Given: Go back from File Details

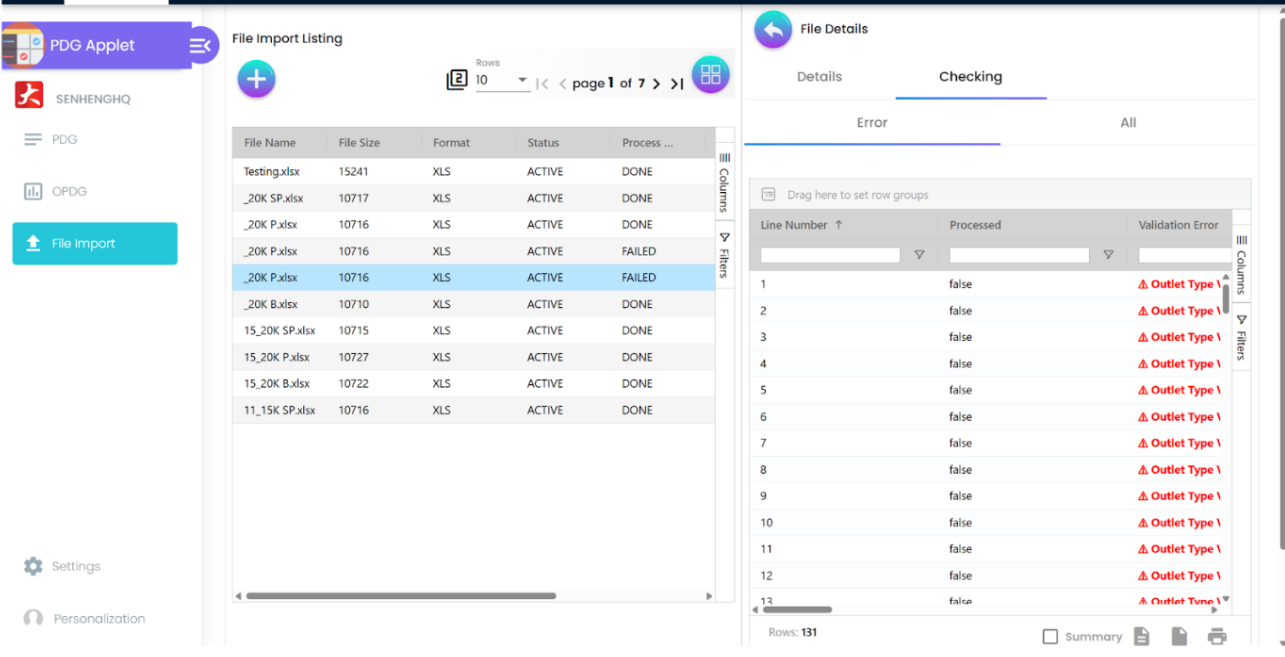Looking at the screenshot, I should pos(772,29).
